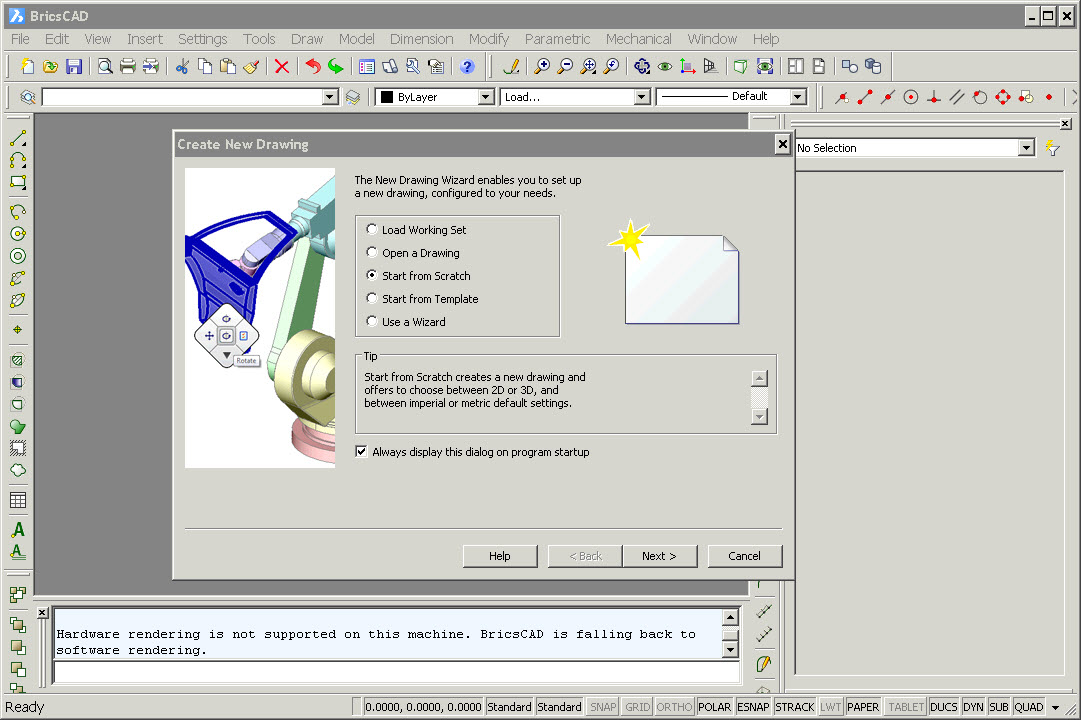Image resolution: width=1081 pixels, height=720 pixels.
Task: Click the Next > button
Action: [659, 556]
